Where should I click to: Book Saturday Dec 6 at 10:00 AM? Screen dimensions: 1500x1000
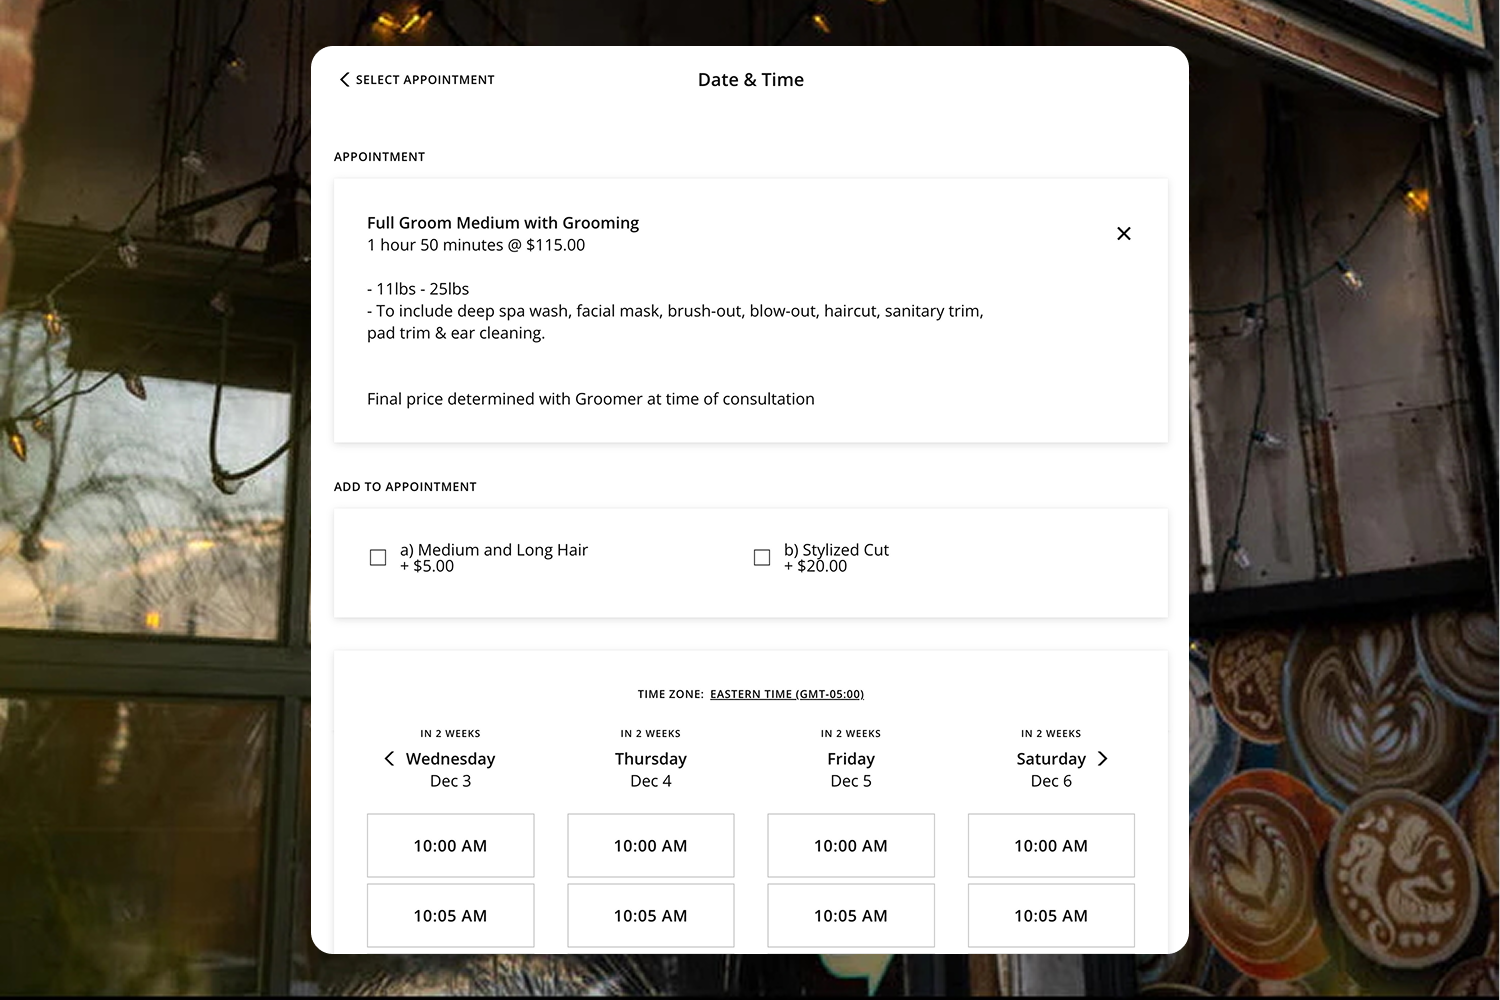click(x=1051, y=846)
